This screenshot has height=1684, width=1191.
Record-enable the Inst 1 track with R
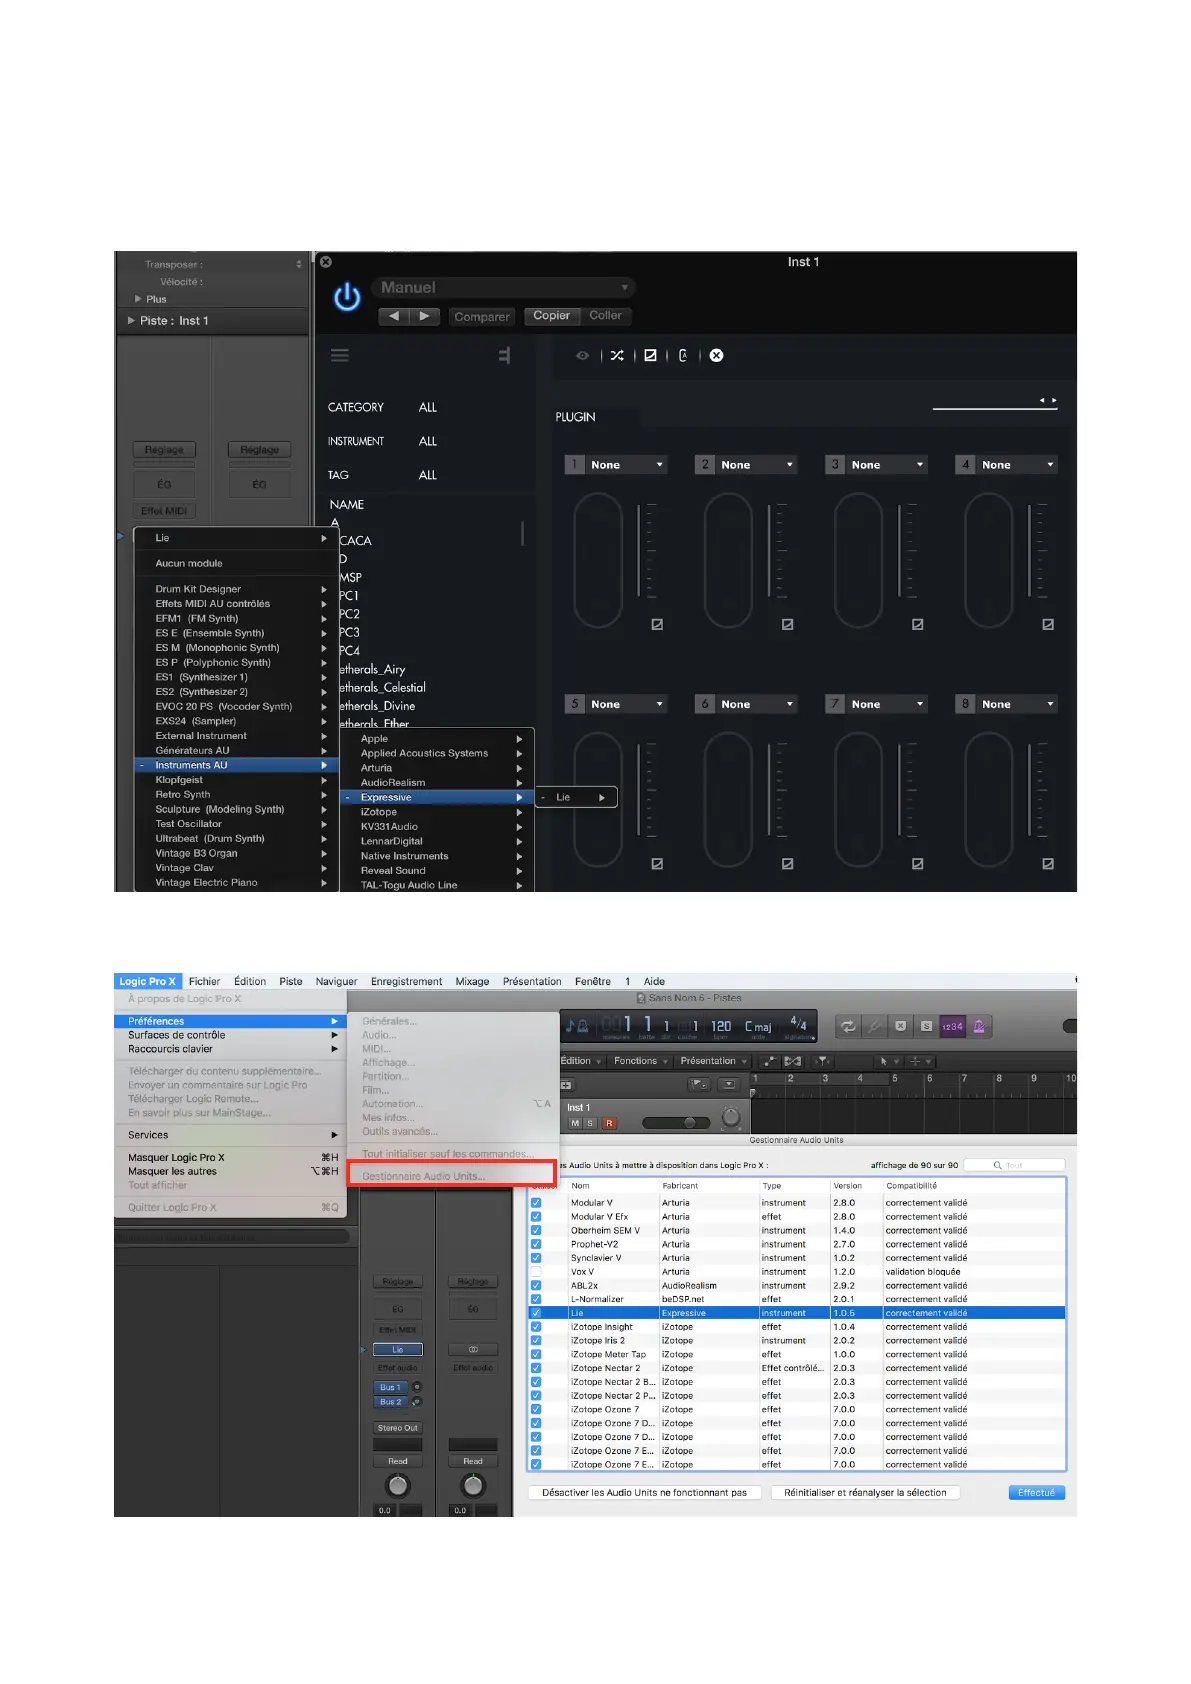coord(609,1123)
